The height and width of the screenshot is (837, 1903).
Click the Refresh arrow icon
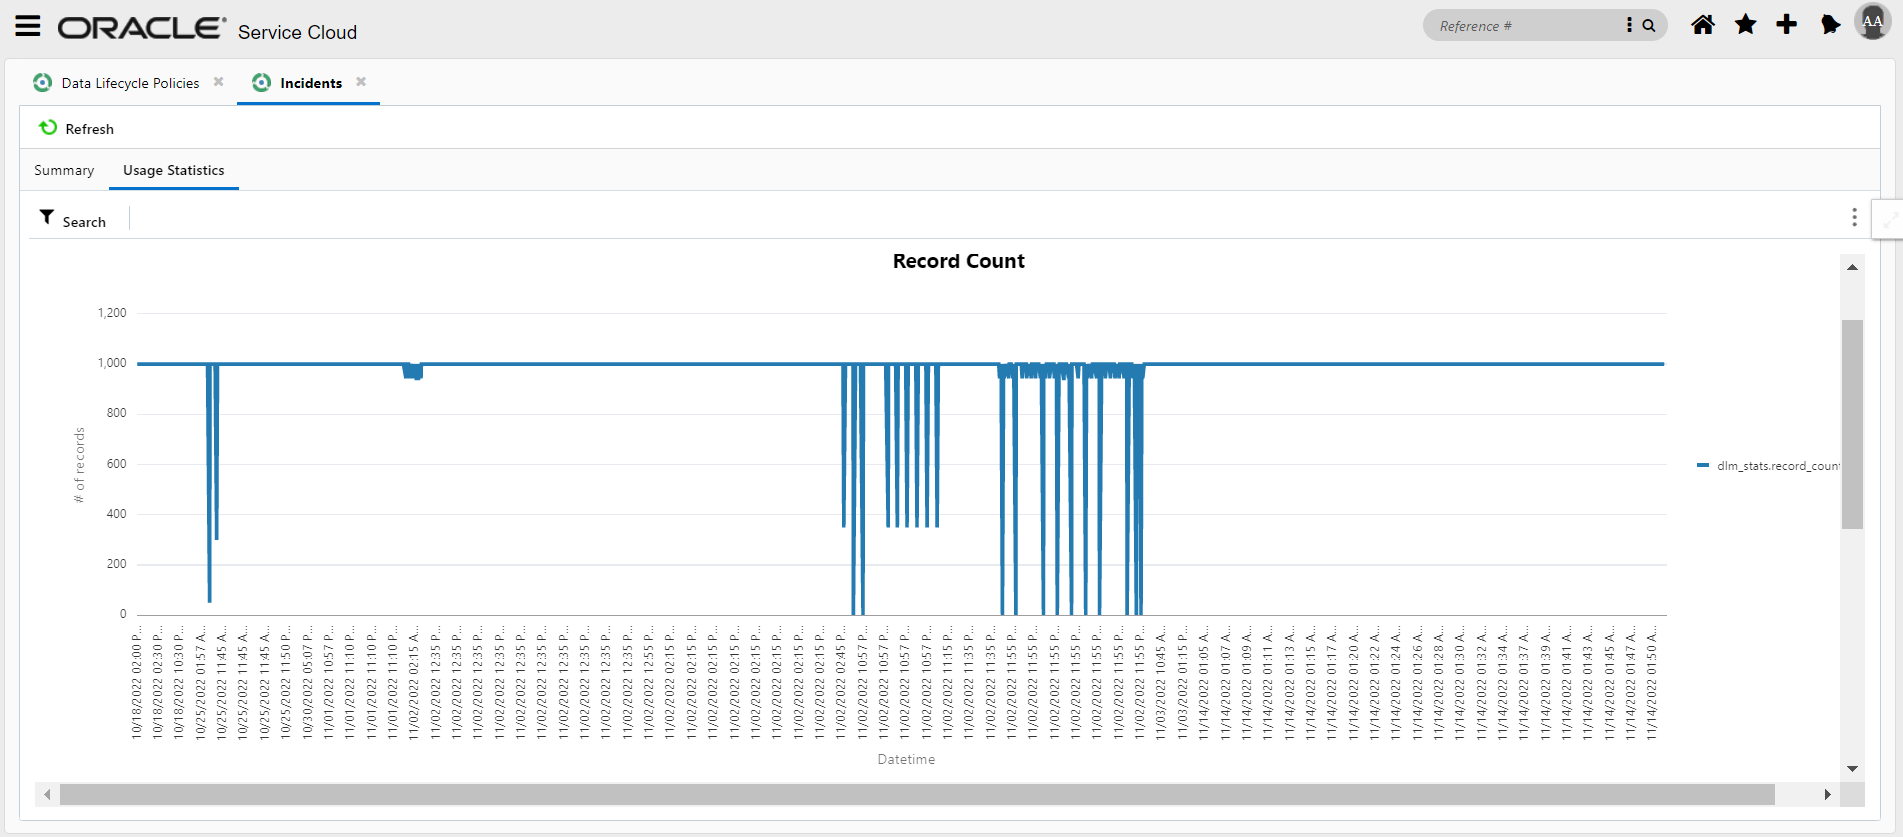pos(48,128)
